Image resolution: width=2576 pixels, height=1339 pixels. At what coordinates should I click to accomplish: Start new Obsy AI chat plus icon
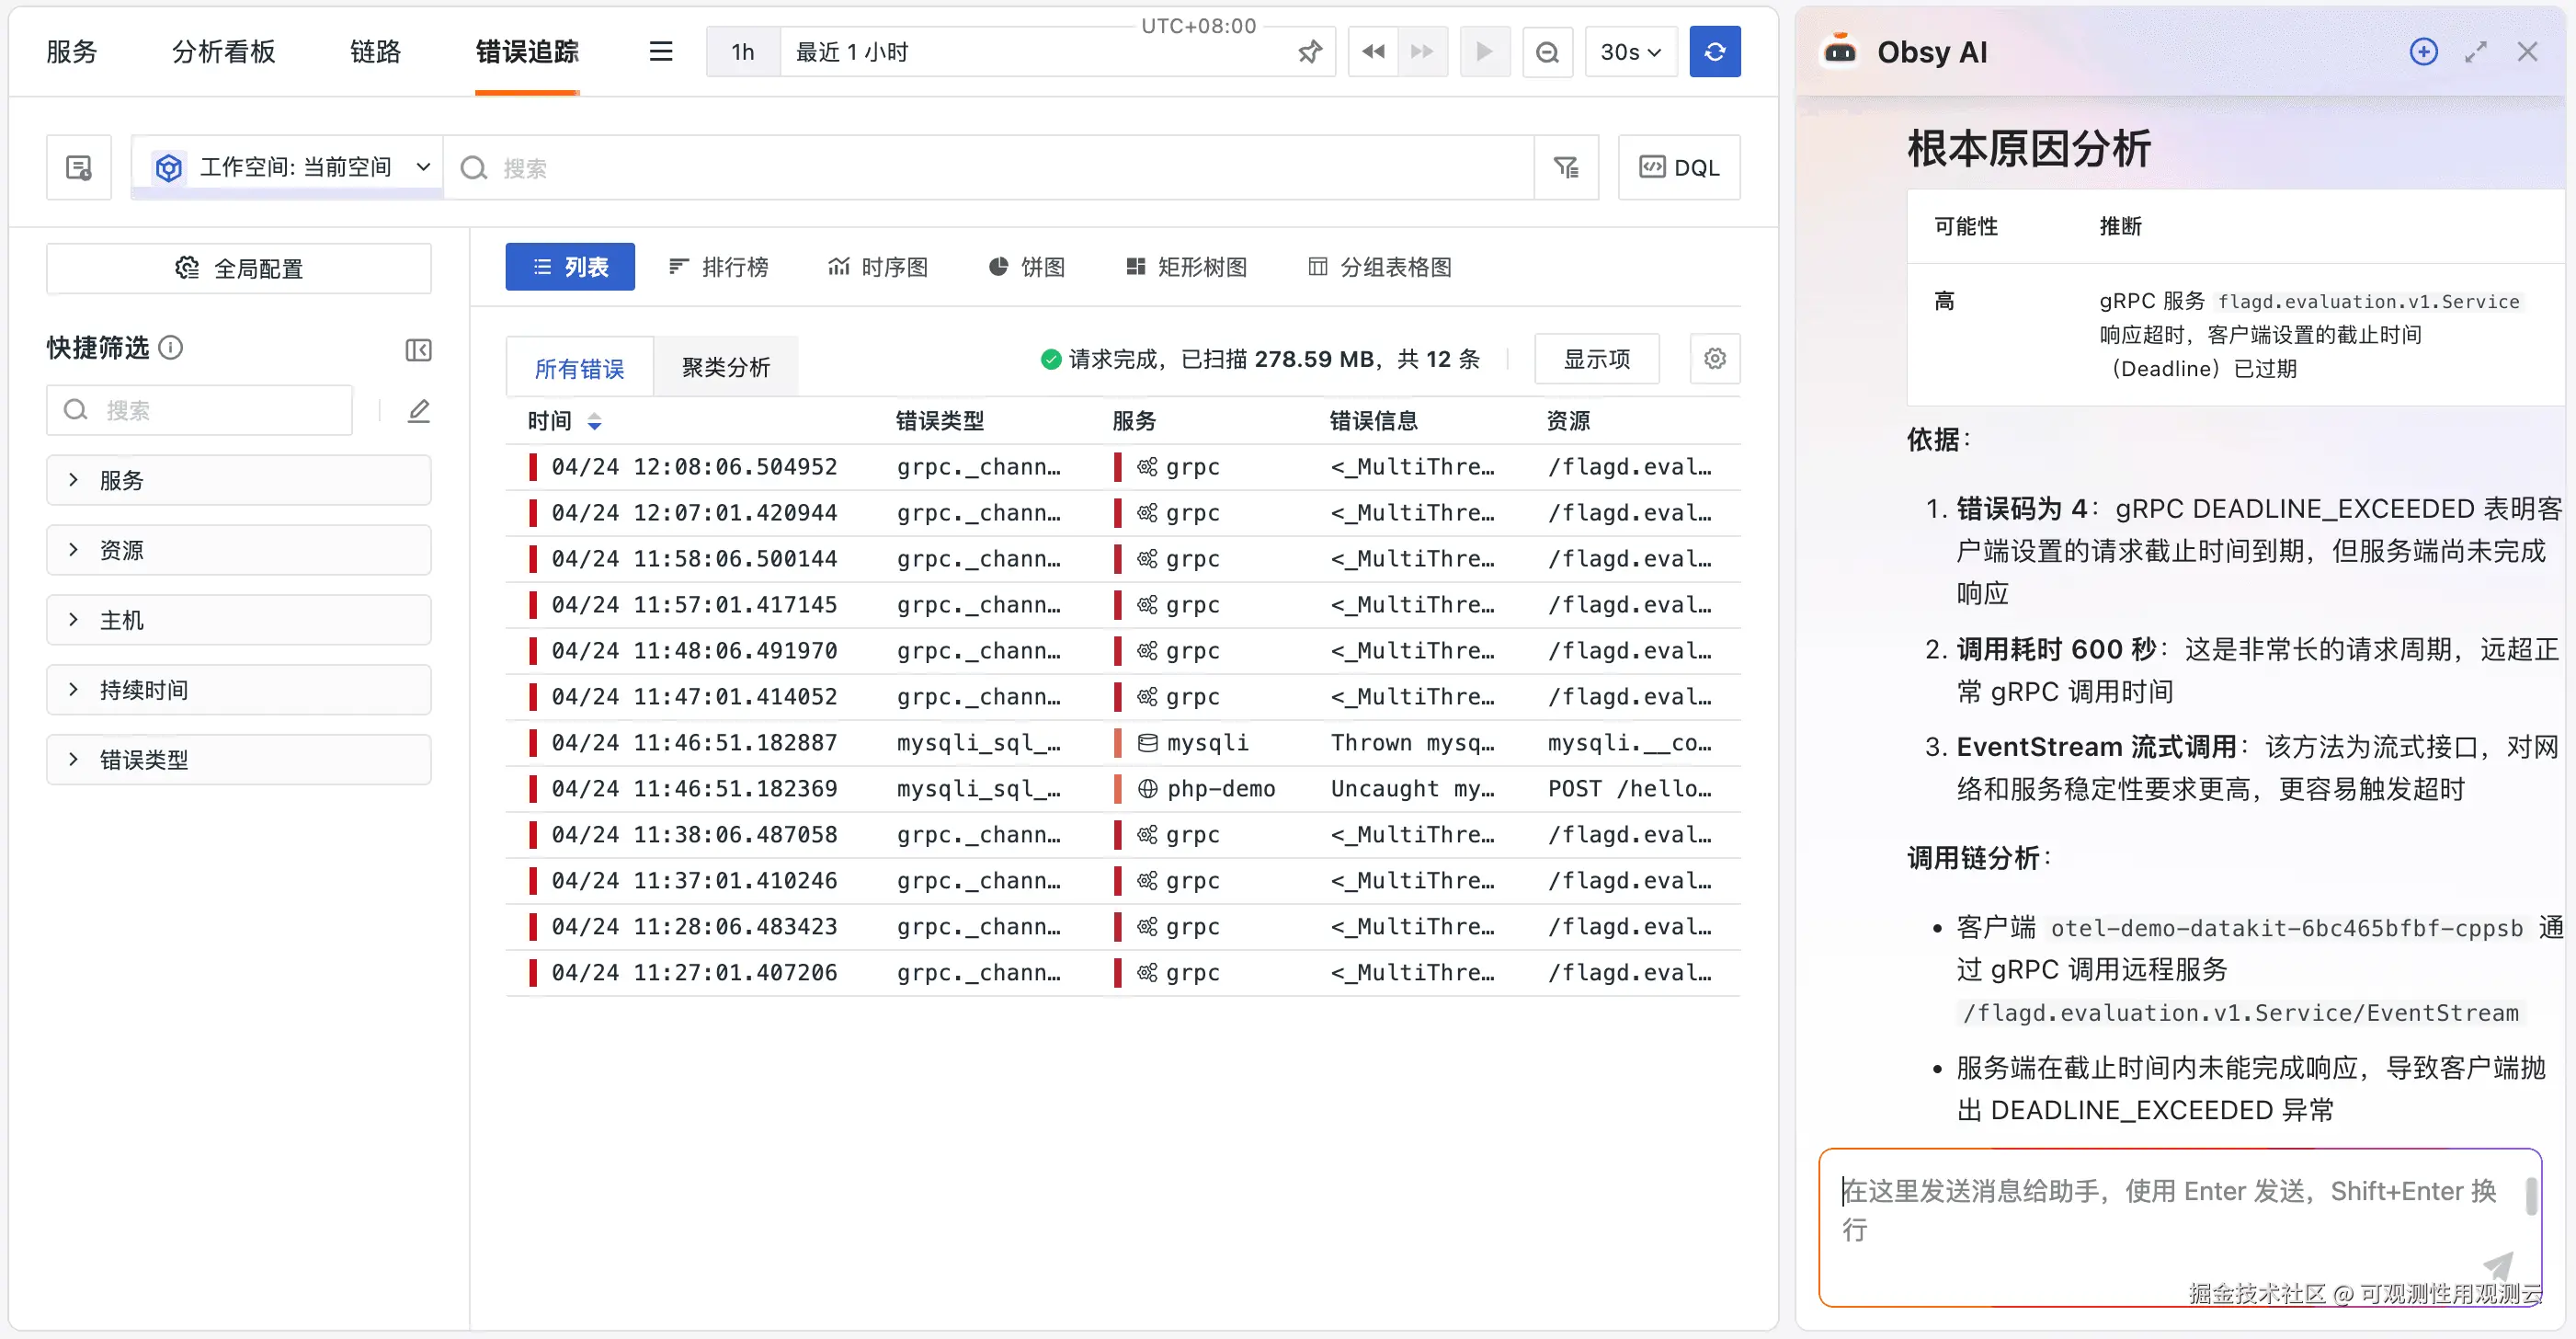[2423, 52]
